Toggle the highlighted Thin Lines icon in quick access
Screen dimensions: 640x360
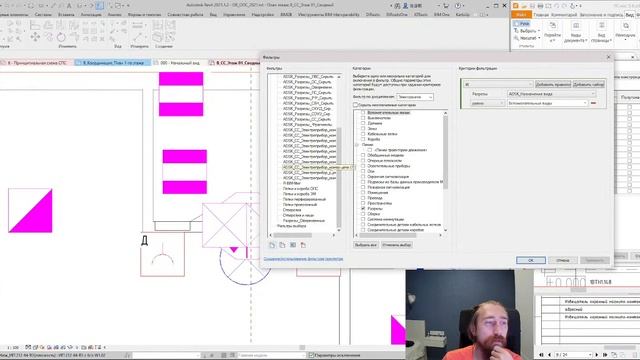click(100, 6)
